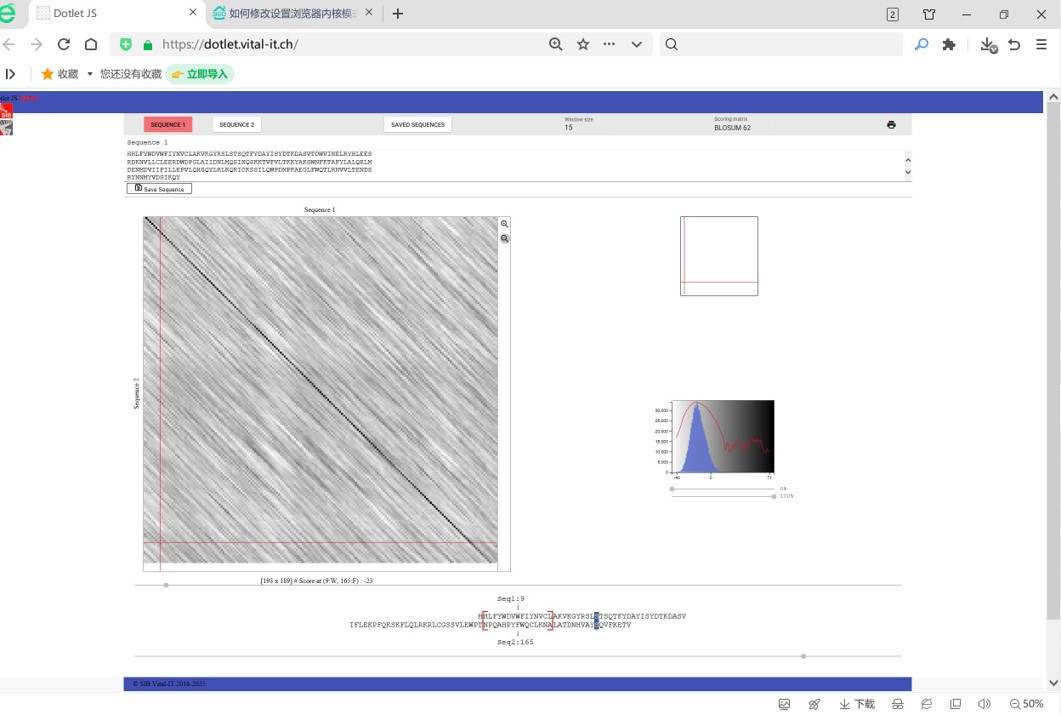Image resolution: width=1061 pixels, height=715 pixels.
Task: Print the dot plot using printer icon
Action: tap(891, 124)
